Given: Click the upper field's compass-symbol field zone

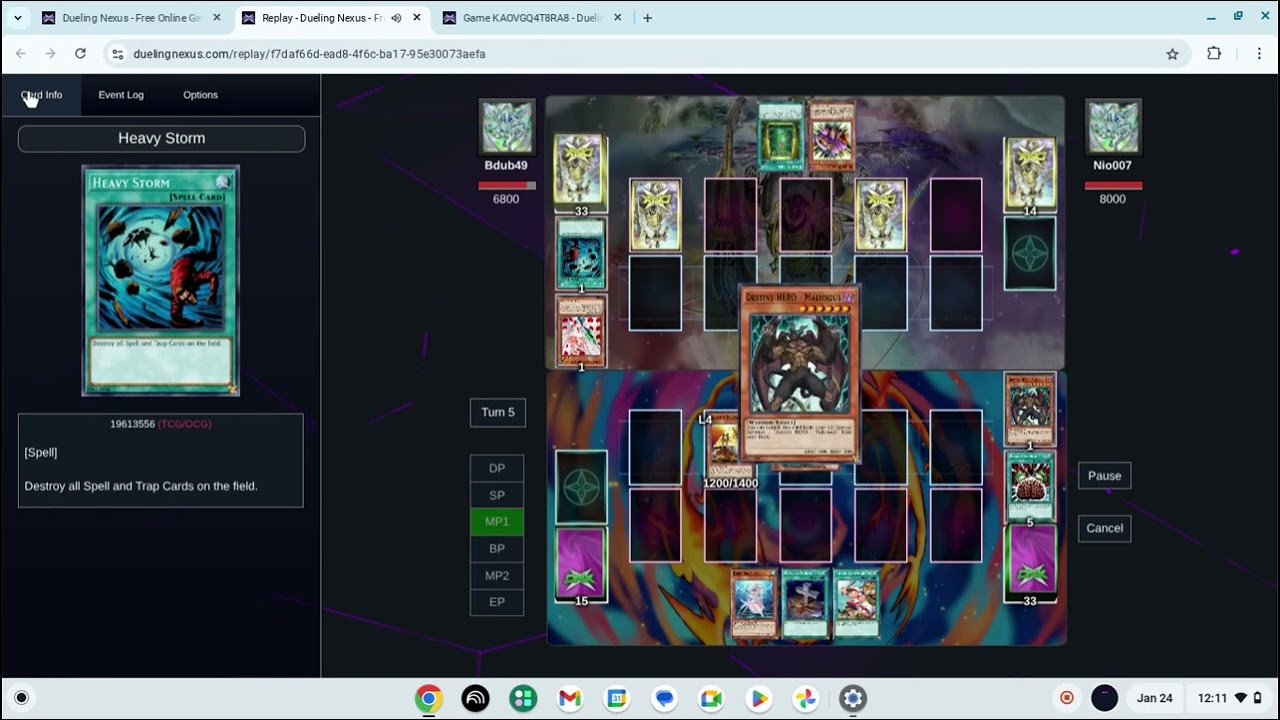Looking at the screenshot, I should click(x=1030, y=254).
